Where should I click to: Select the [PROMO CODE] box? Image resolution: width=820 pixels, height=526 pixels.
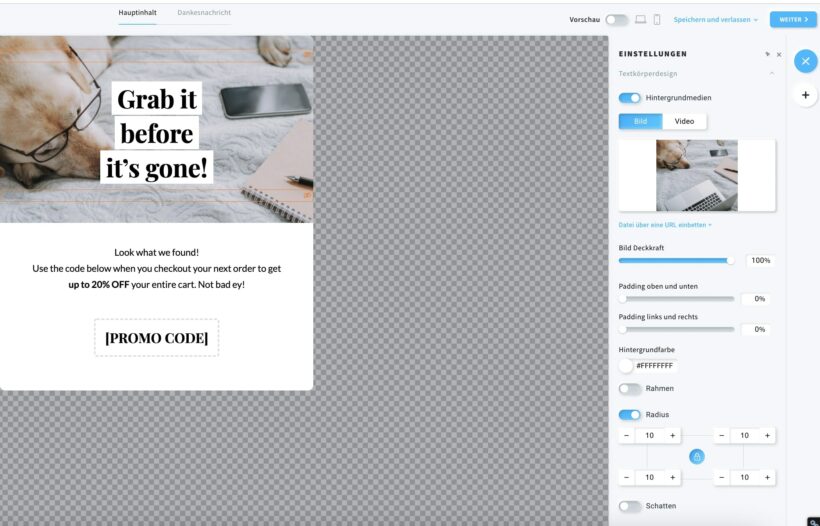click(x=157, y=338)
